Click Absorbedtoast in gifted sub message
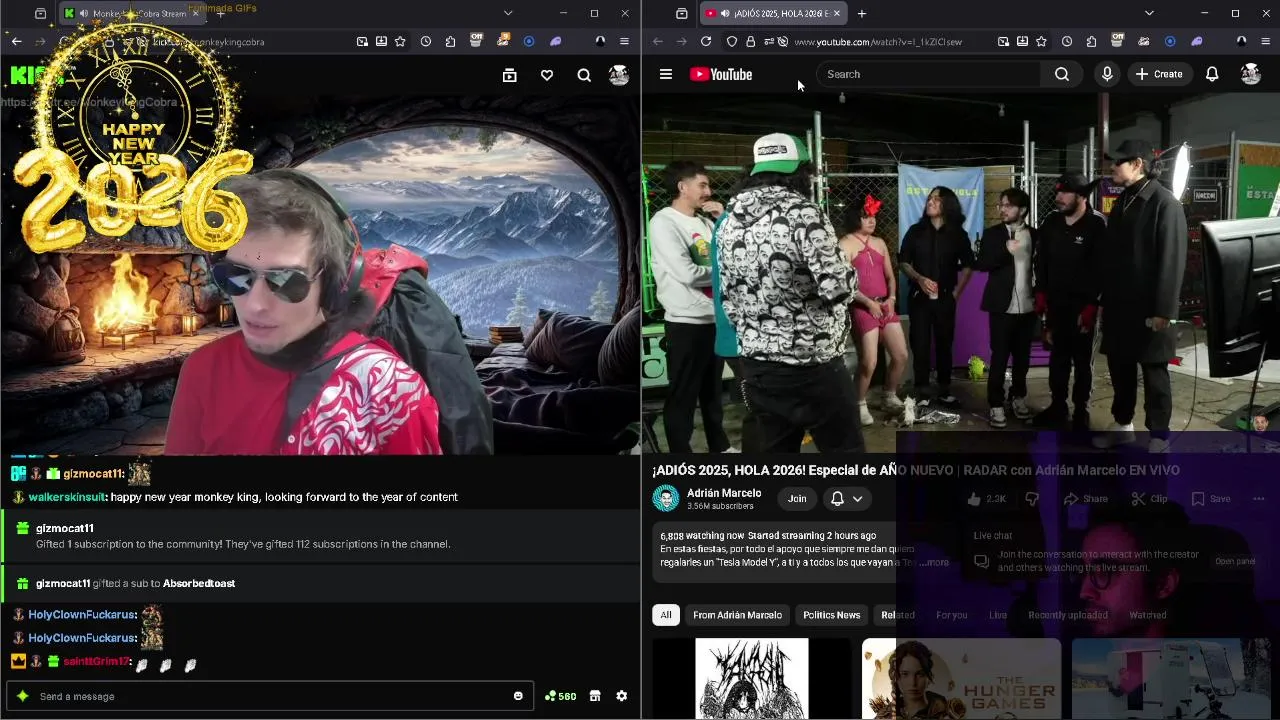The image size is (1280, 720). point(199,583)
